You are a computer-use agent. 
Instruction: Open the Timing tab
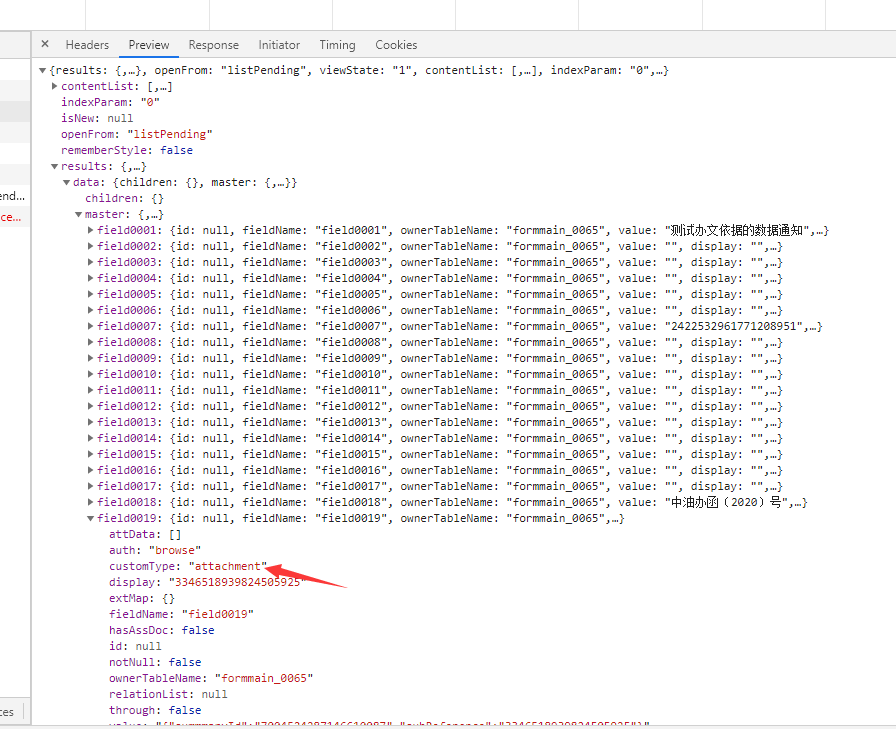click(337, 45)
